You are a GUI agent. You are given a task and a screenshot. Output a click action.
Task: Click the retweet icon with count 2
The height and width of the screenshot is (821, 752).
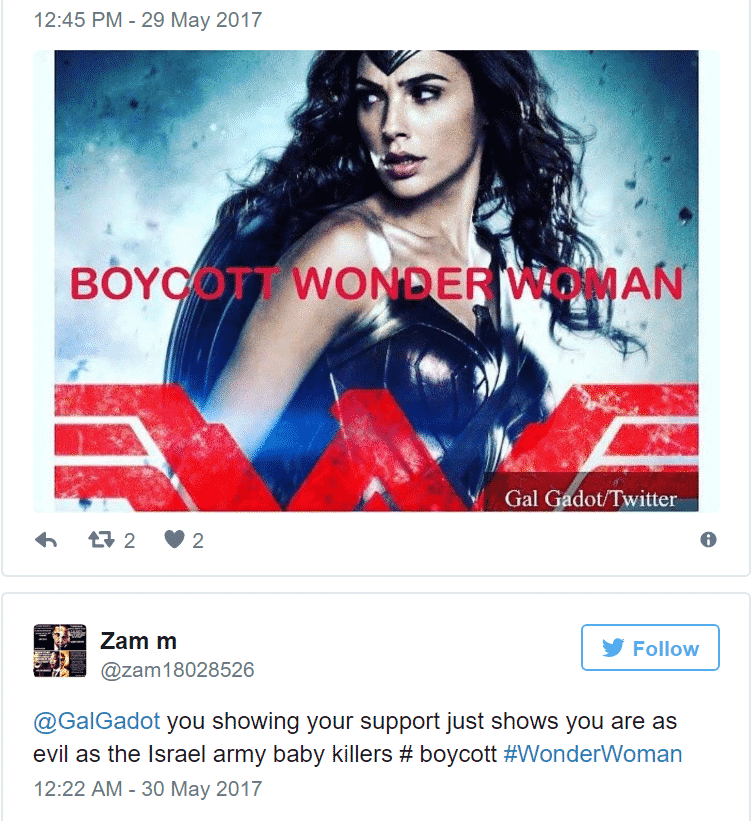pos(101,539)
